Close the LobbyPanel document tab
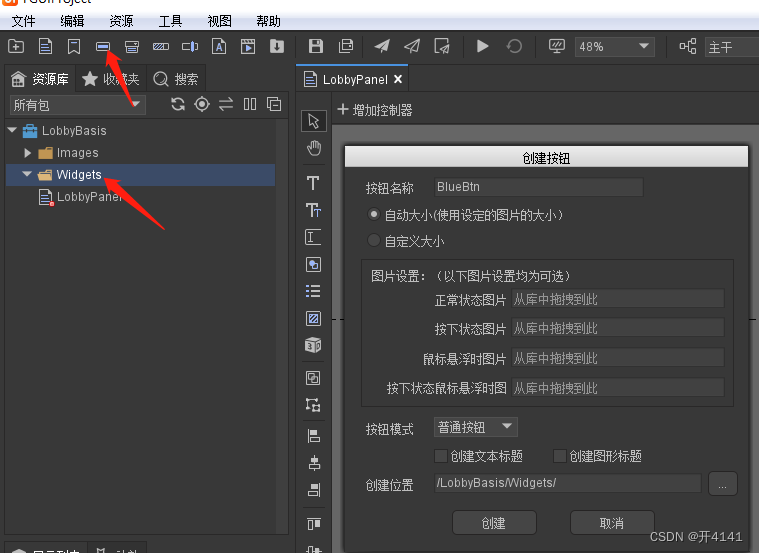This screenshot has height=553, width=759. (398, 79)
